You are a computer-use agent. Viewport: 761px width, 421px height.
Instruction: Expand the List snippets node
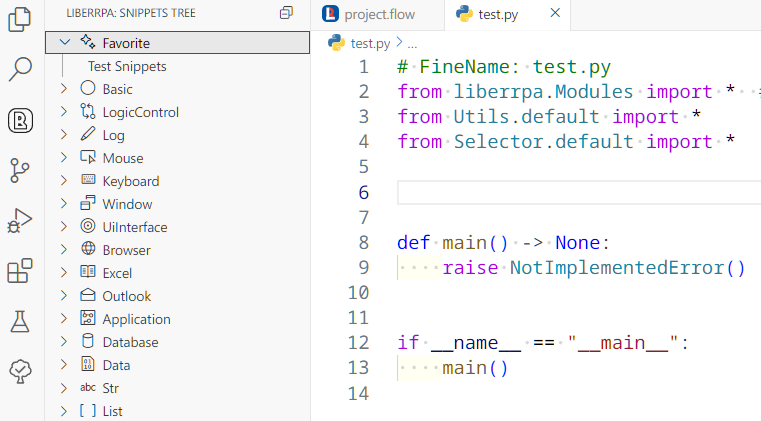coord(64,411)
